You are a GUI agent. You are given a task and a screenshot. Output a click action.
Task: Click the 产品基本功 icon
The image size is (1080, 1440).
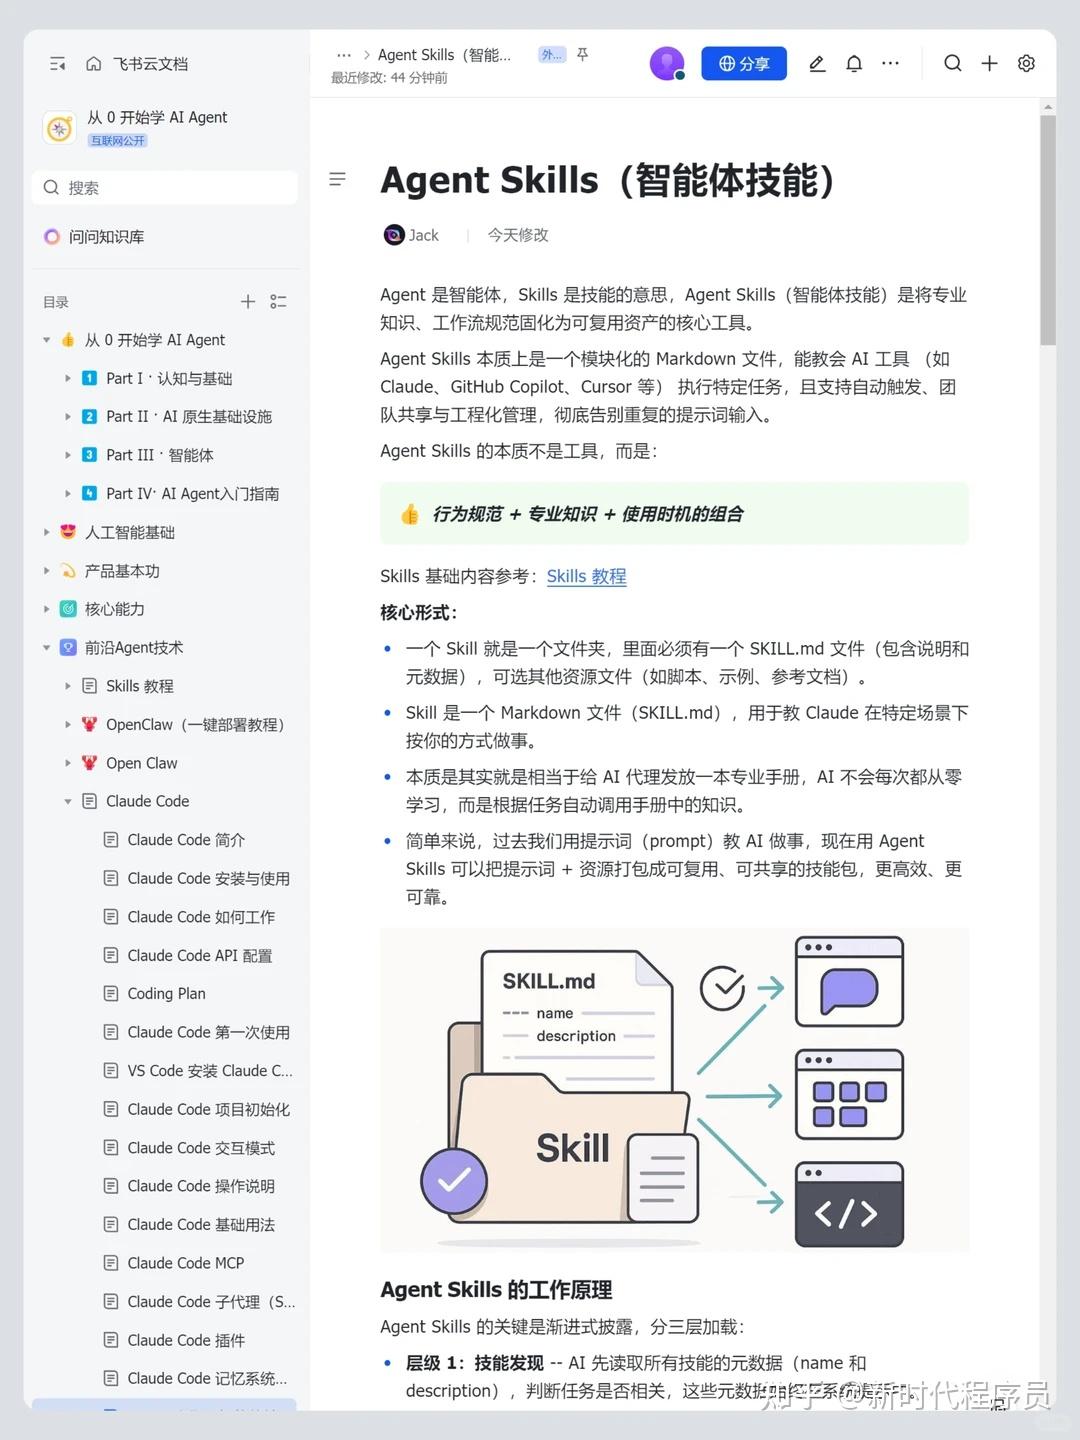click(68, 571)
